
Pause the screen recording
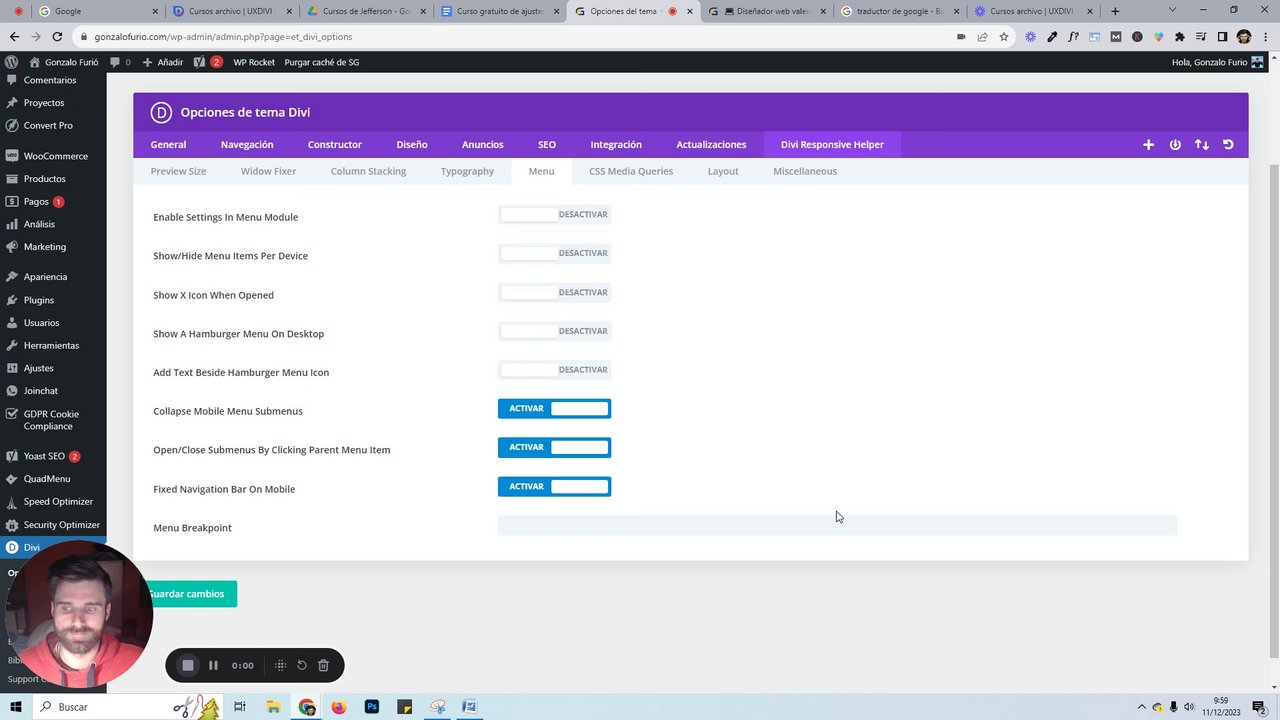(213, 665)
